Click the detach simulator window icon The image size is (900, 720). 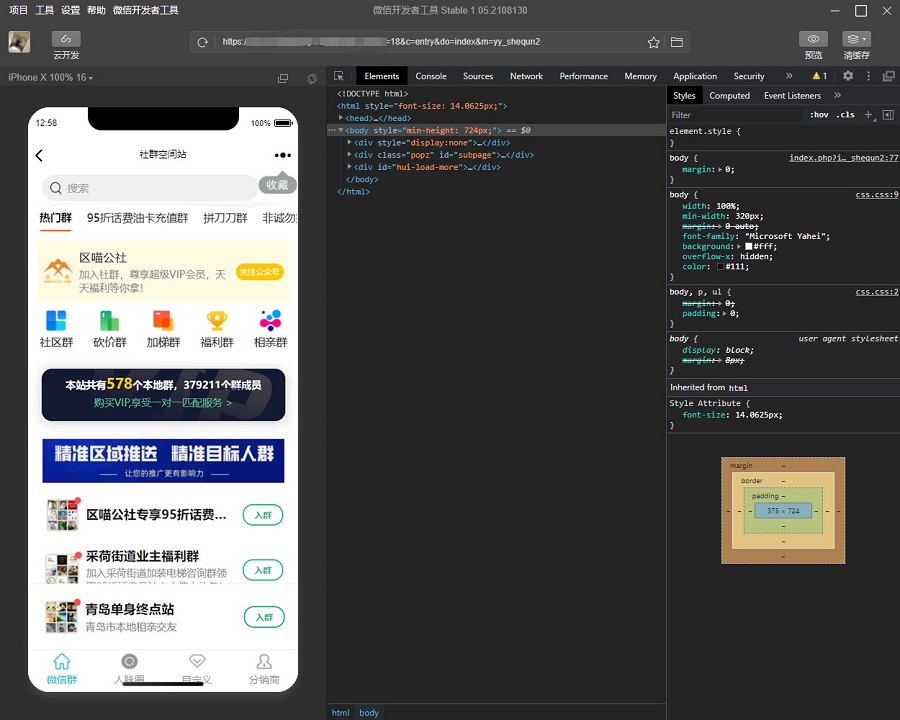tap(283, 78)
